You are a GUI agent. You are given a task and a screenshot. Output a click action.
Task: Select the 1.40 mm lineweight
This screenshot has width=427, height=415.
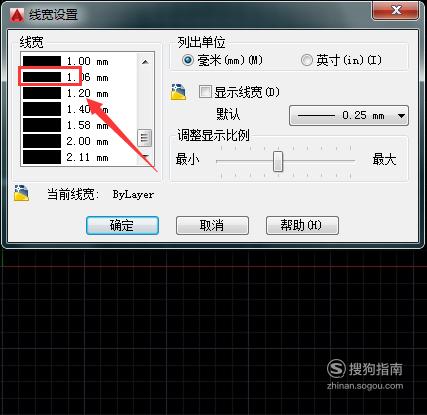point(79,109)
